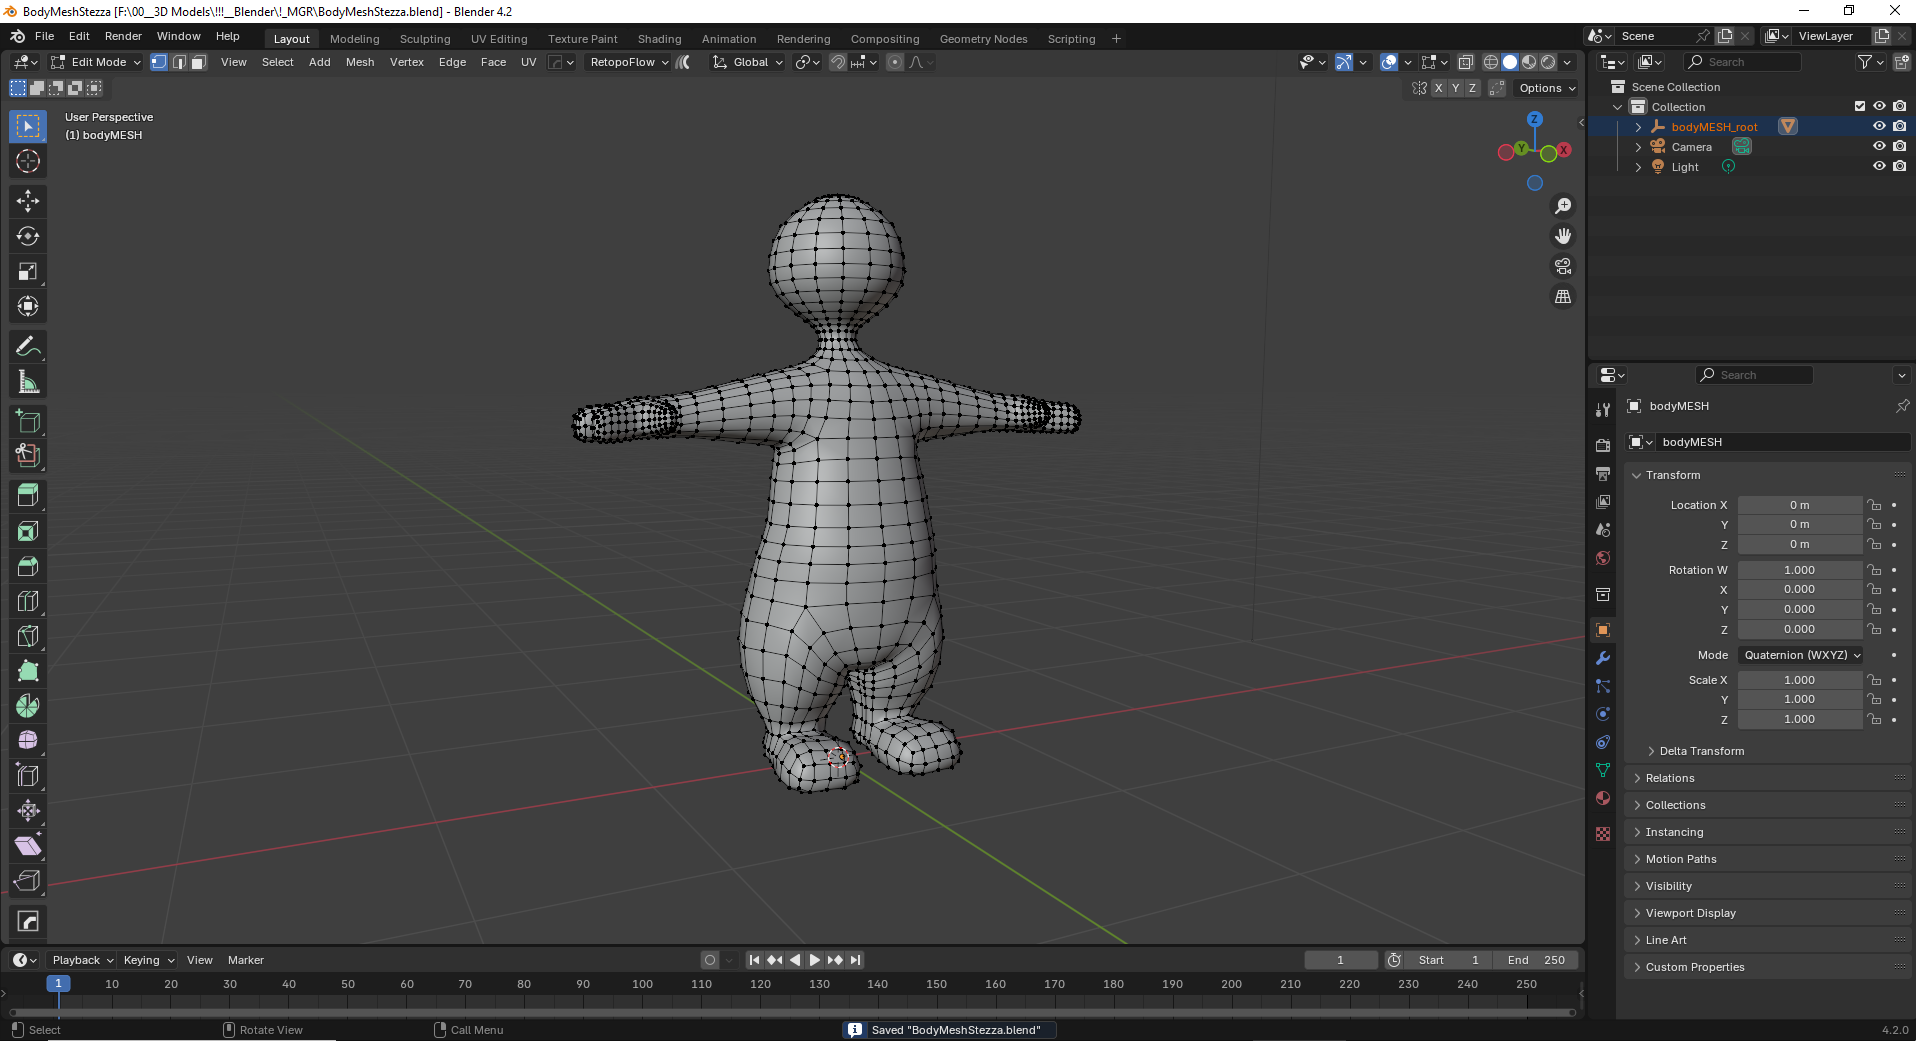Open the Edit Mode dropdown

click(x=97, y=62)
